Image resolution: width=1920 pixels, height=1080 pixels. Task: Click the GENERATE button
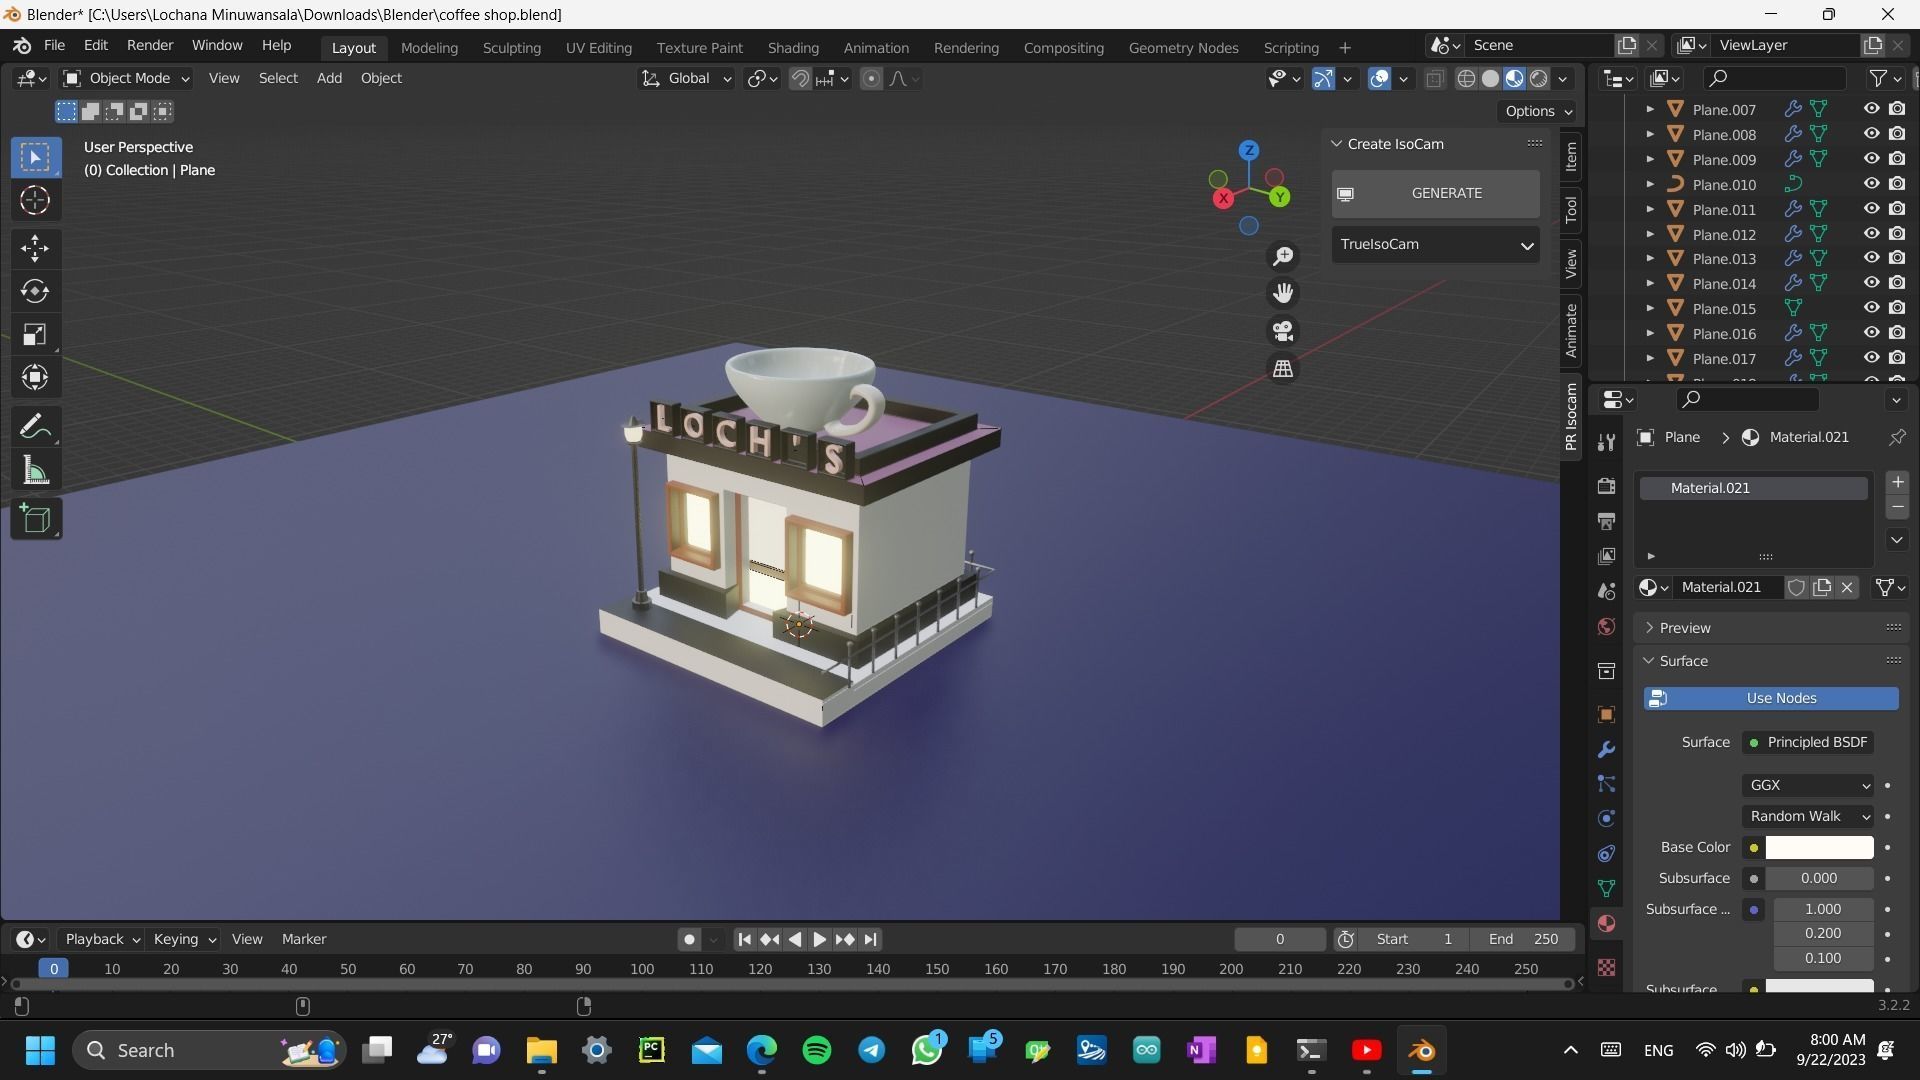1436,193
